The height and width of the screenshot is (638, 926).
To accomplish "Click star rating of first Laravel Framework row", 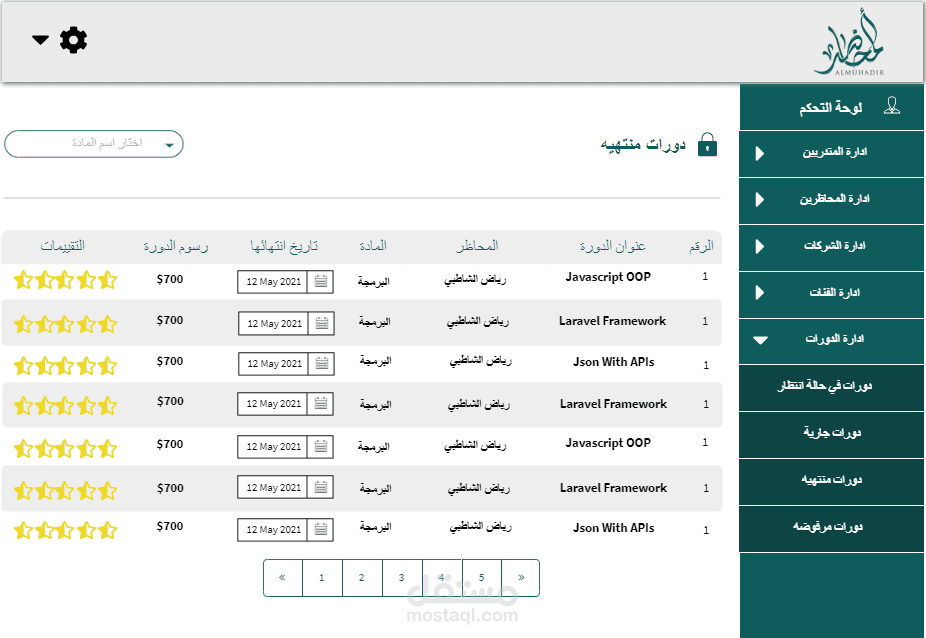I will [66, 324].
